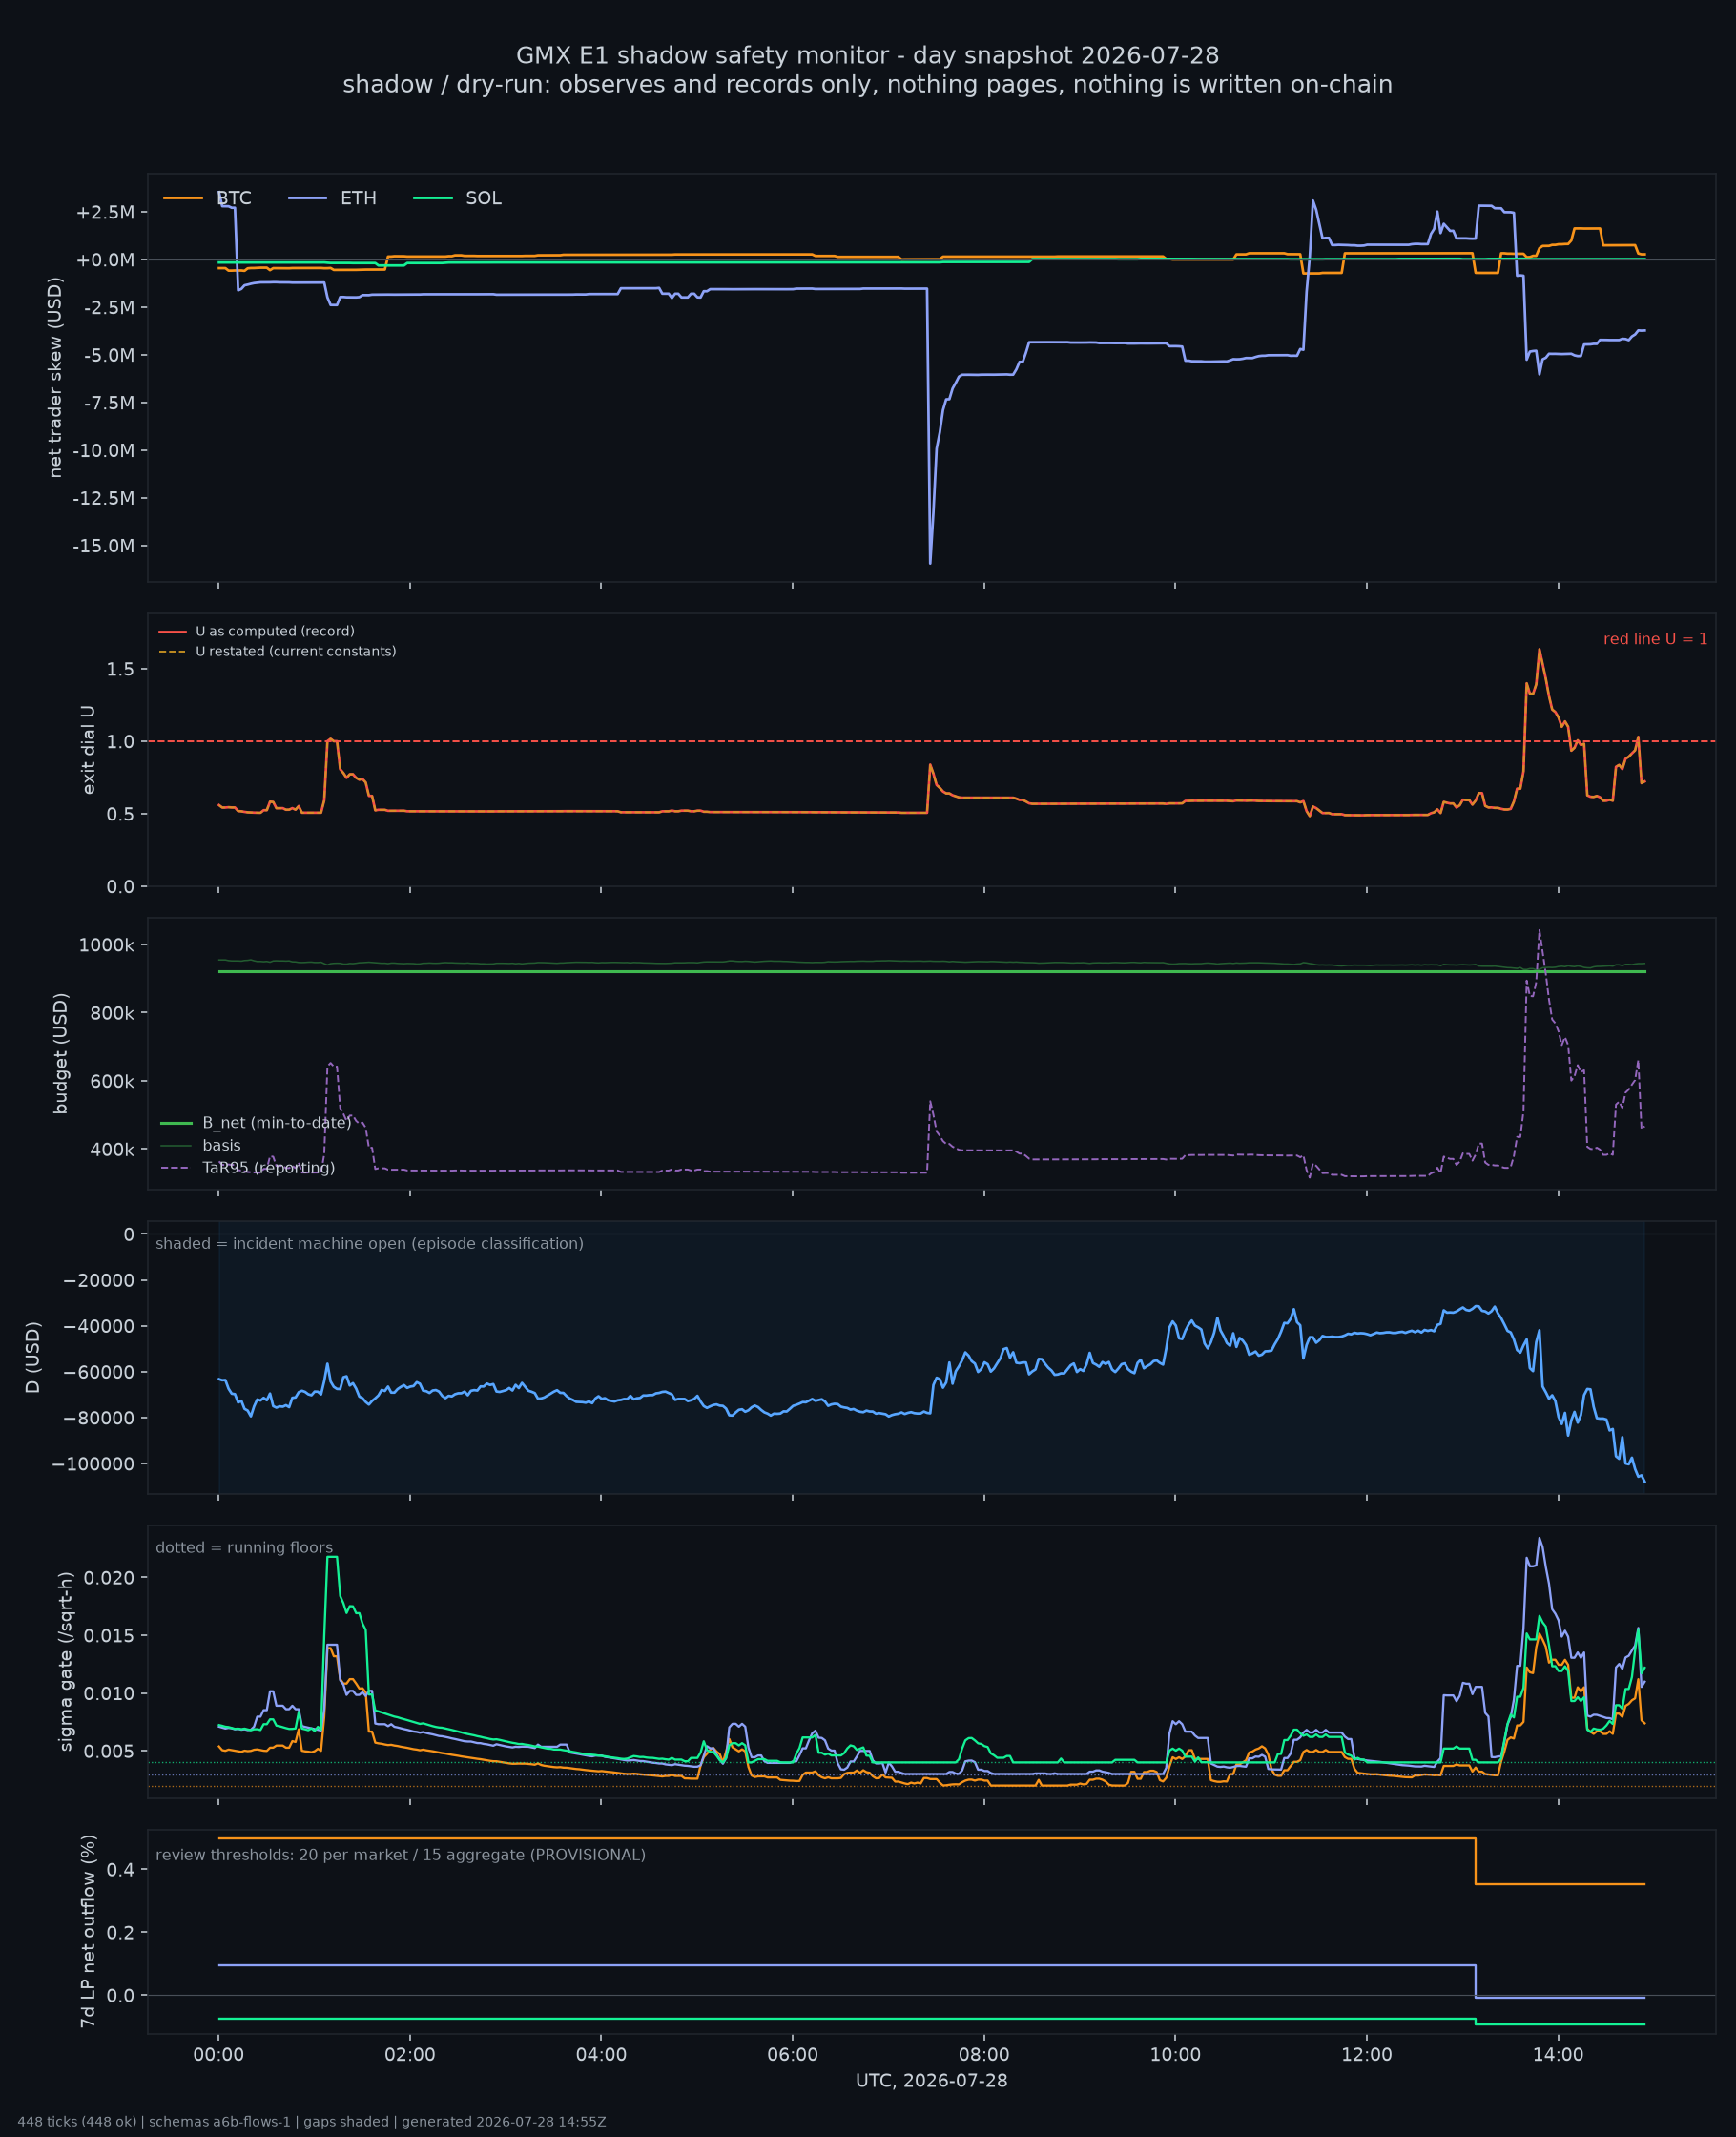Viewport: 1736px width, 2137px height.
Task: Click the SOL green legend marker
Action: [433, 198]
